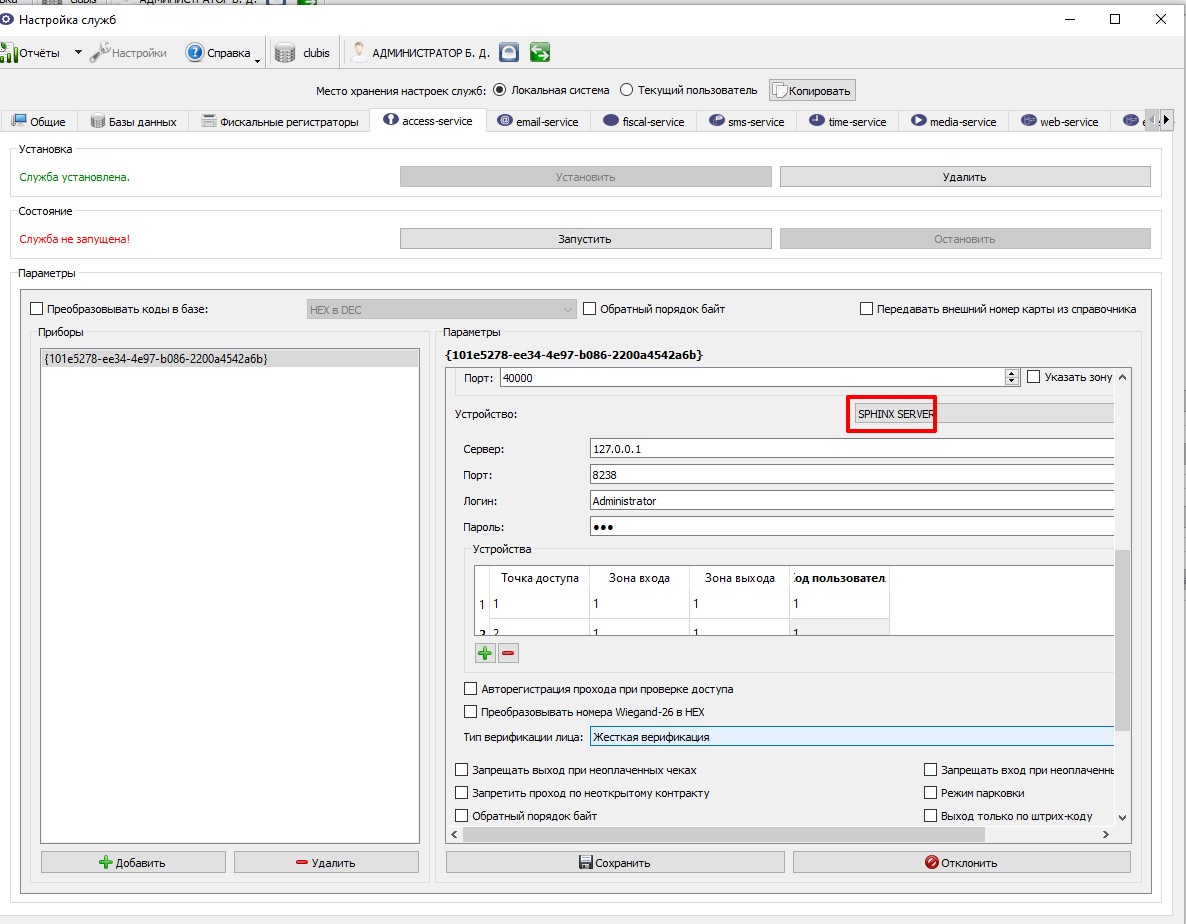The image size is (1186, 924).
Task: Add a device row with green plus
Action: pyautogui.click(x=485, y=653)
